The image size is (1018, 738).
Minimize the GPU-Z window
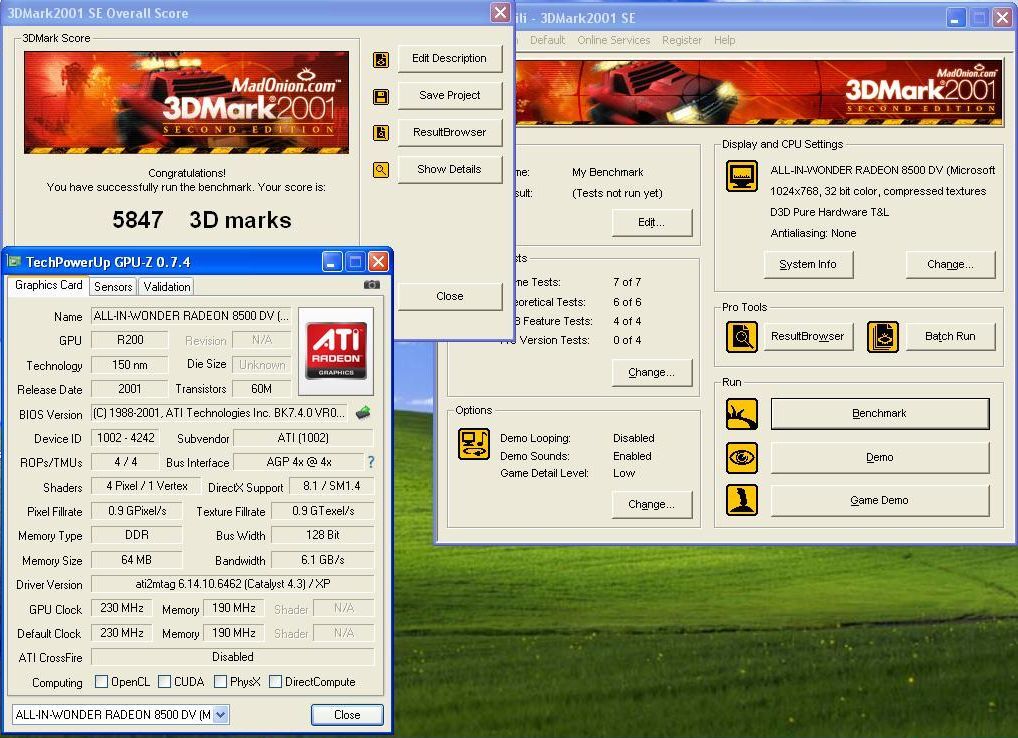(332, 262)
